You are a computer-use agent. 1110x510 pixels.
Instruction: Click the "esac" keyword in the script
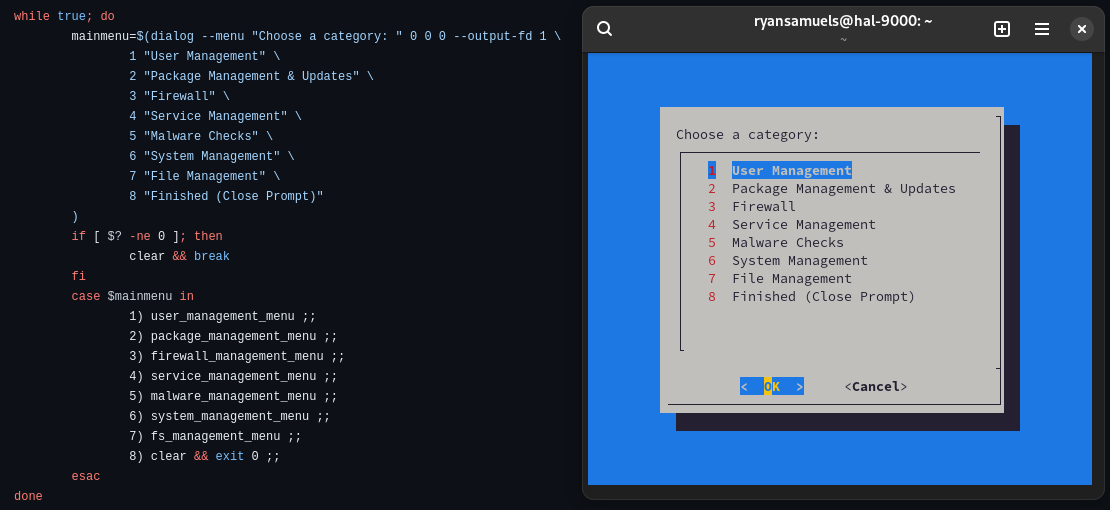click(86, 476)
